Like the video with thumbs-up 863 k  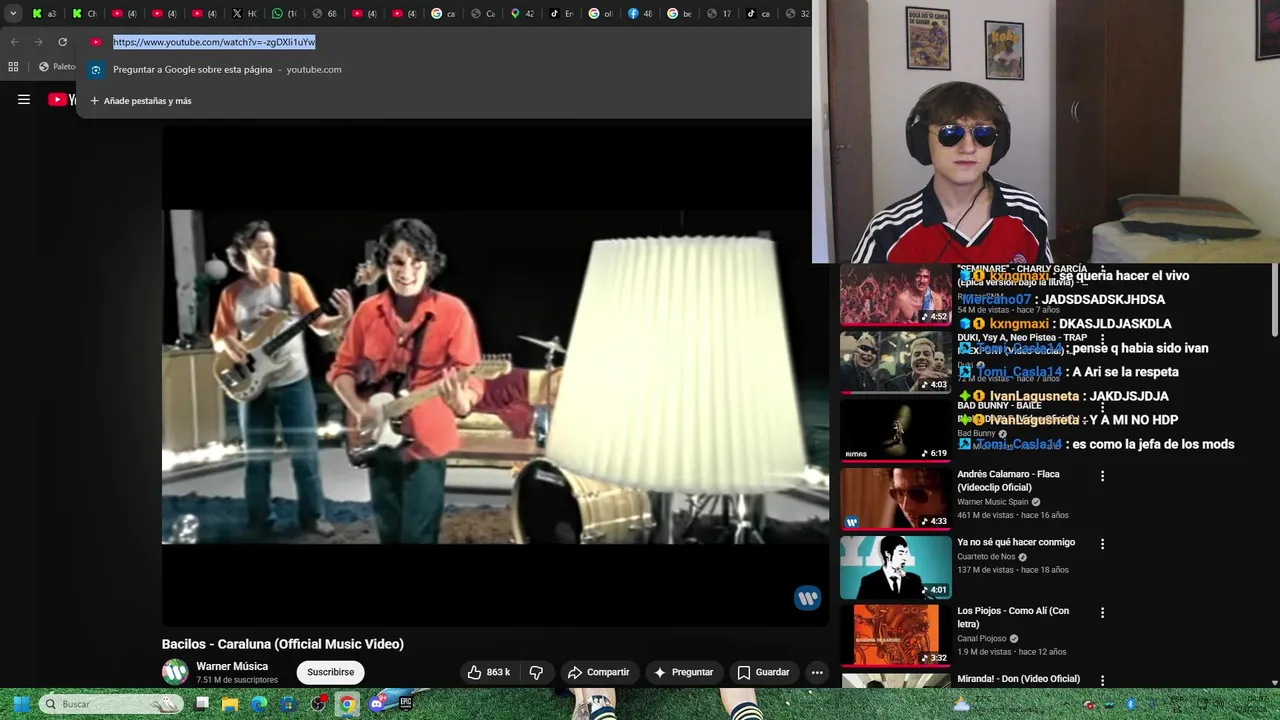[x=489, y=672]
